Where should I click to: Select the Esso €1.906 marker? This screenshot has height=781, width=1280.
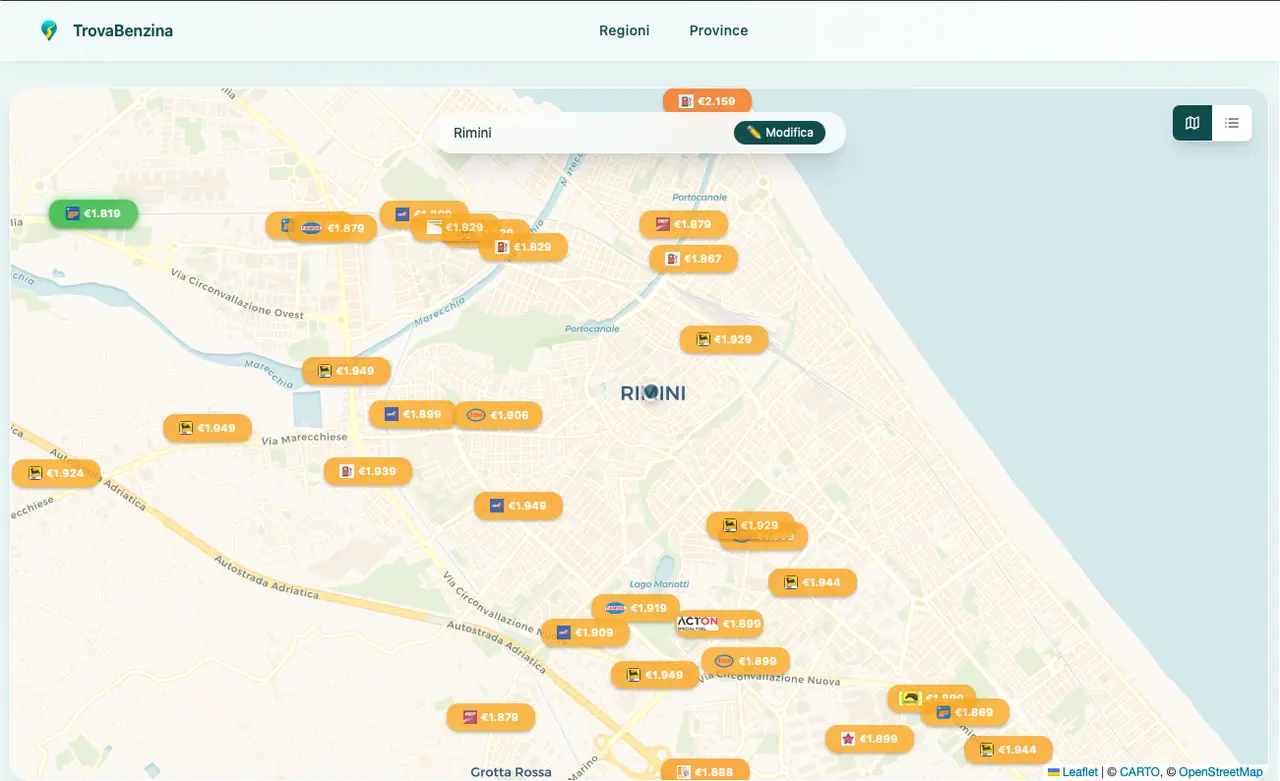point(498,415)
